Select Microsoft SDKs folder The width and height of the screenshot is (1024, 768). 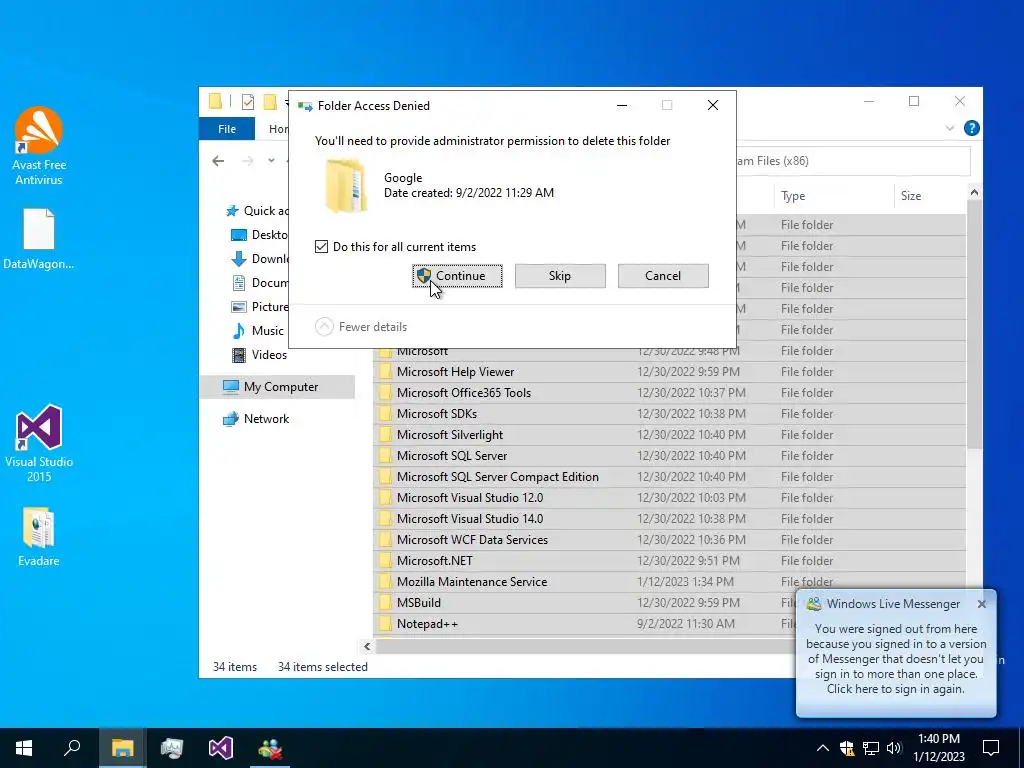point(669,413)
